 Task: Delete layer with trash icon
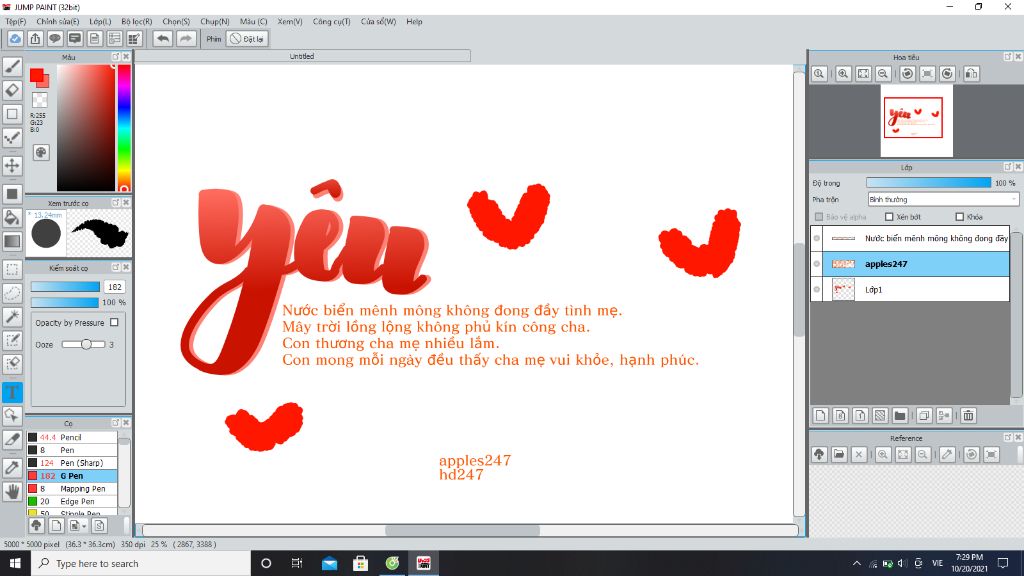click(x=968, y=415)
